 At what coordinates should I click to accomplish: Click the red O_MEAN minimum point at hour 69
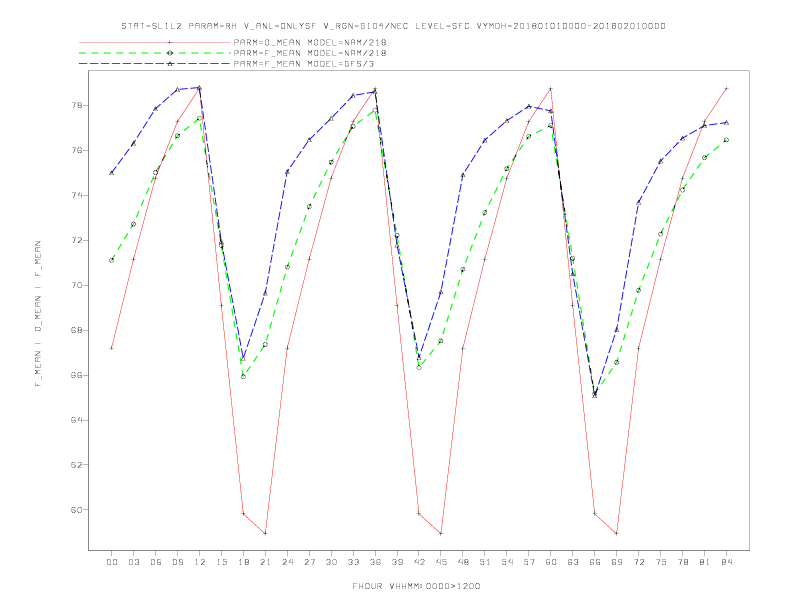click(617, 533)
